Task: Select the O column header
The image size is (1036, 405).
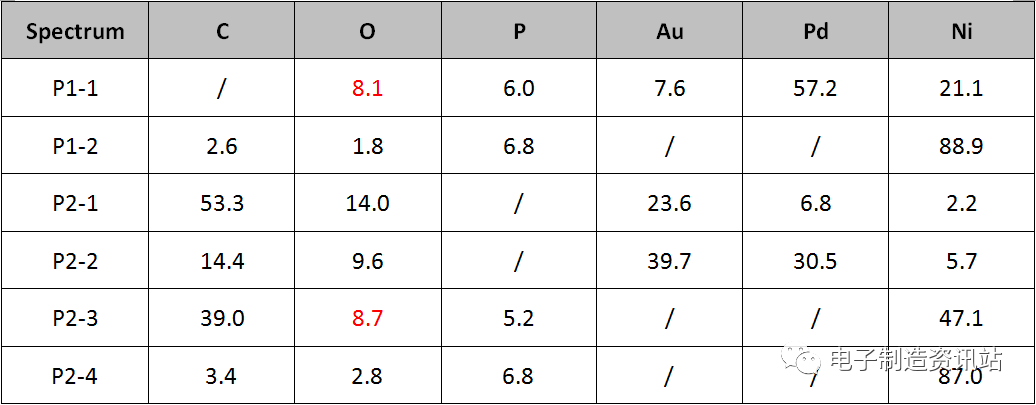Action: coord(367,30)
